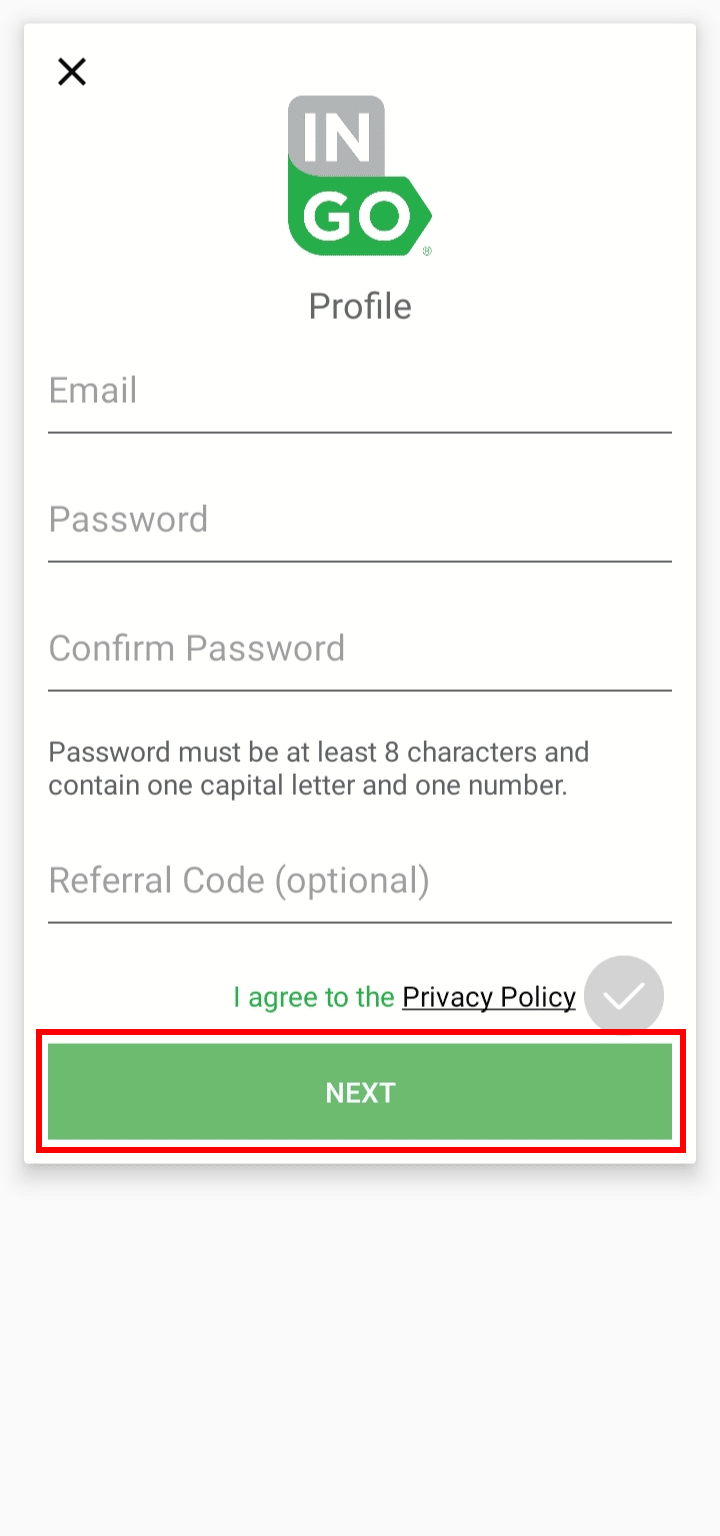This screenshot has width=720, height=1536.
Task: Click the registered trademark symbol beside logo
Action: pyautogui.click(x=427, y=252)
